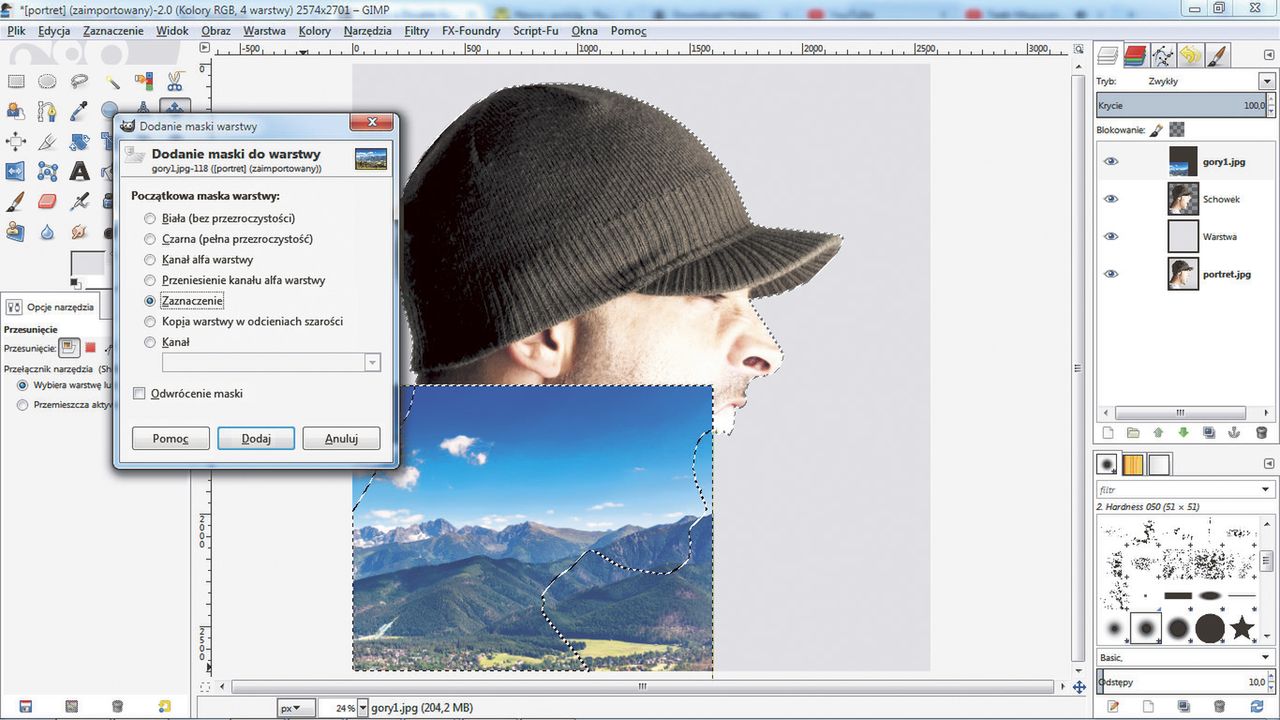Viewport: 1280px width, 720px height.
Task: Select the Cage Transform tool
Action: (47, 171)
